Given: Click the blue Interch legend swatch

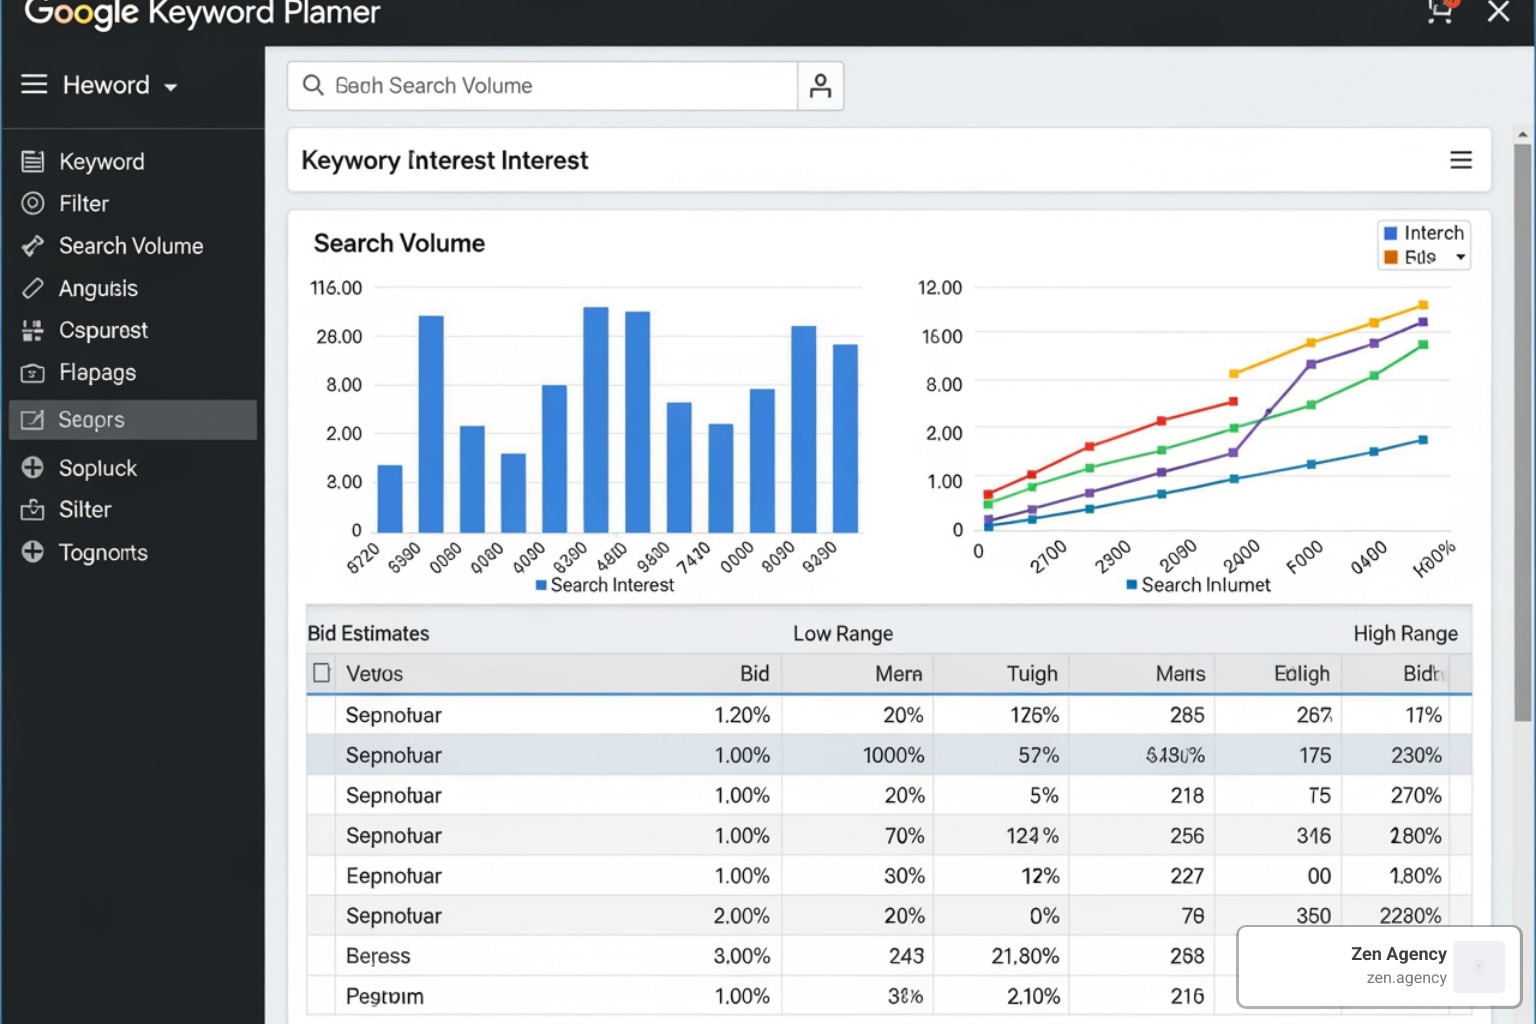Looking at the screenshot, I should pos(1390,233).
